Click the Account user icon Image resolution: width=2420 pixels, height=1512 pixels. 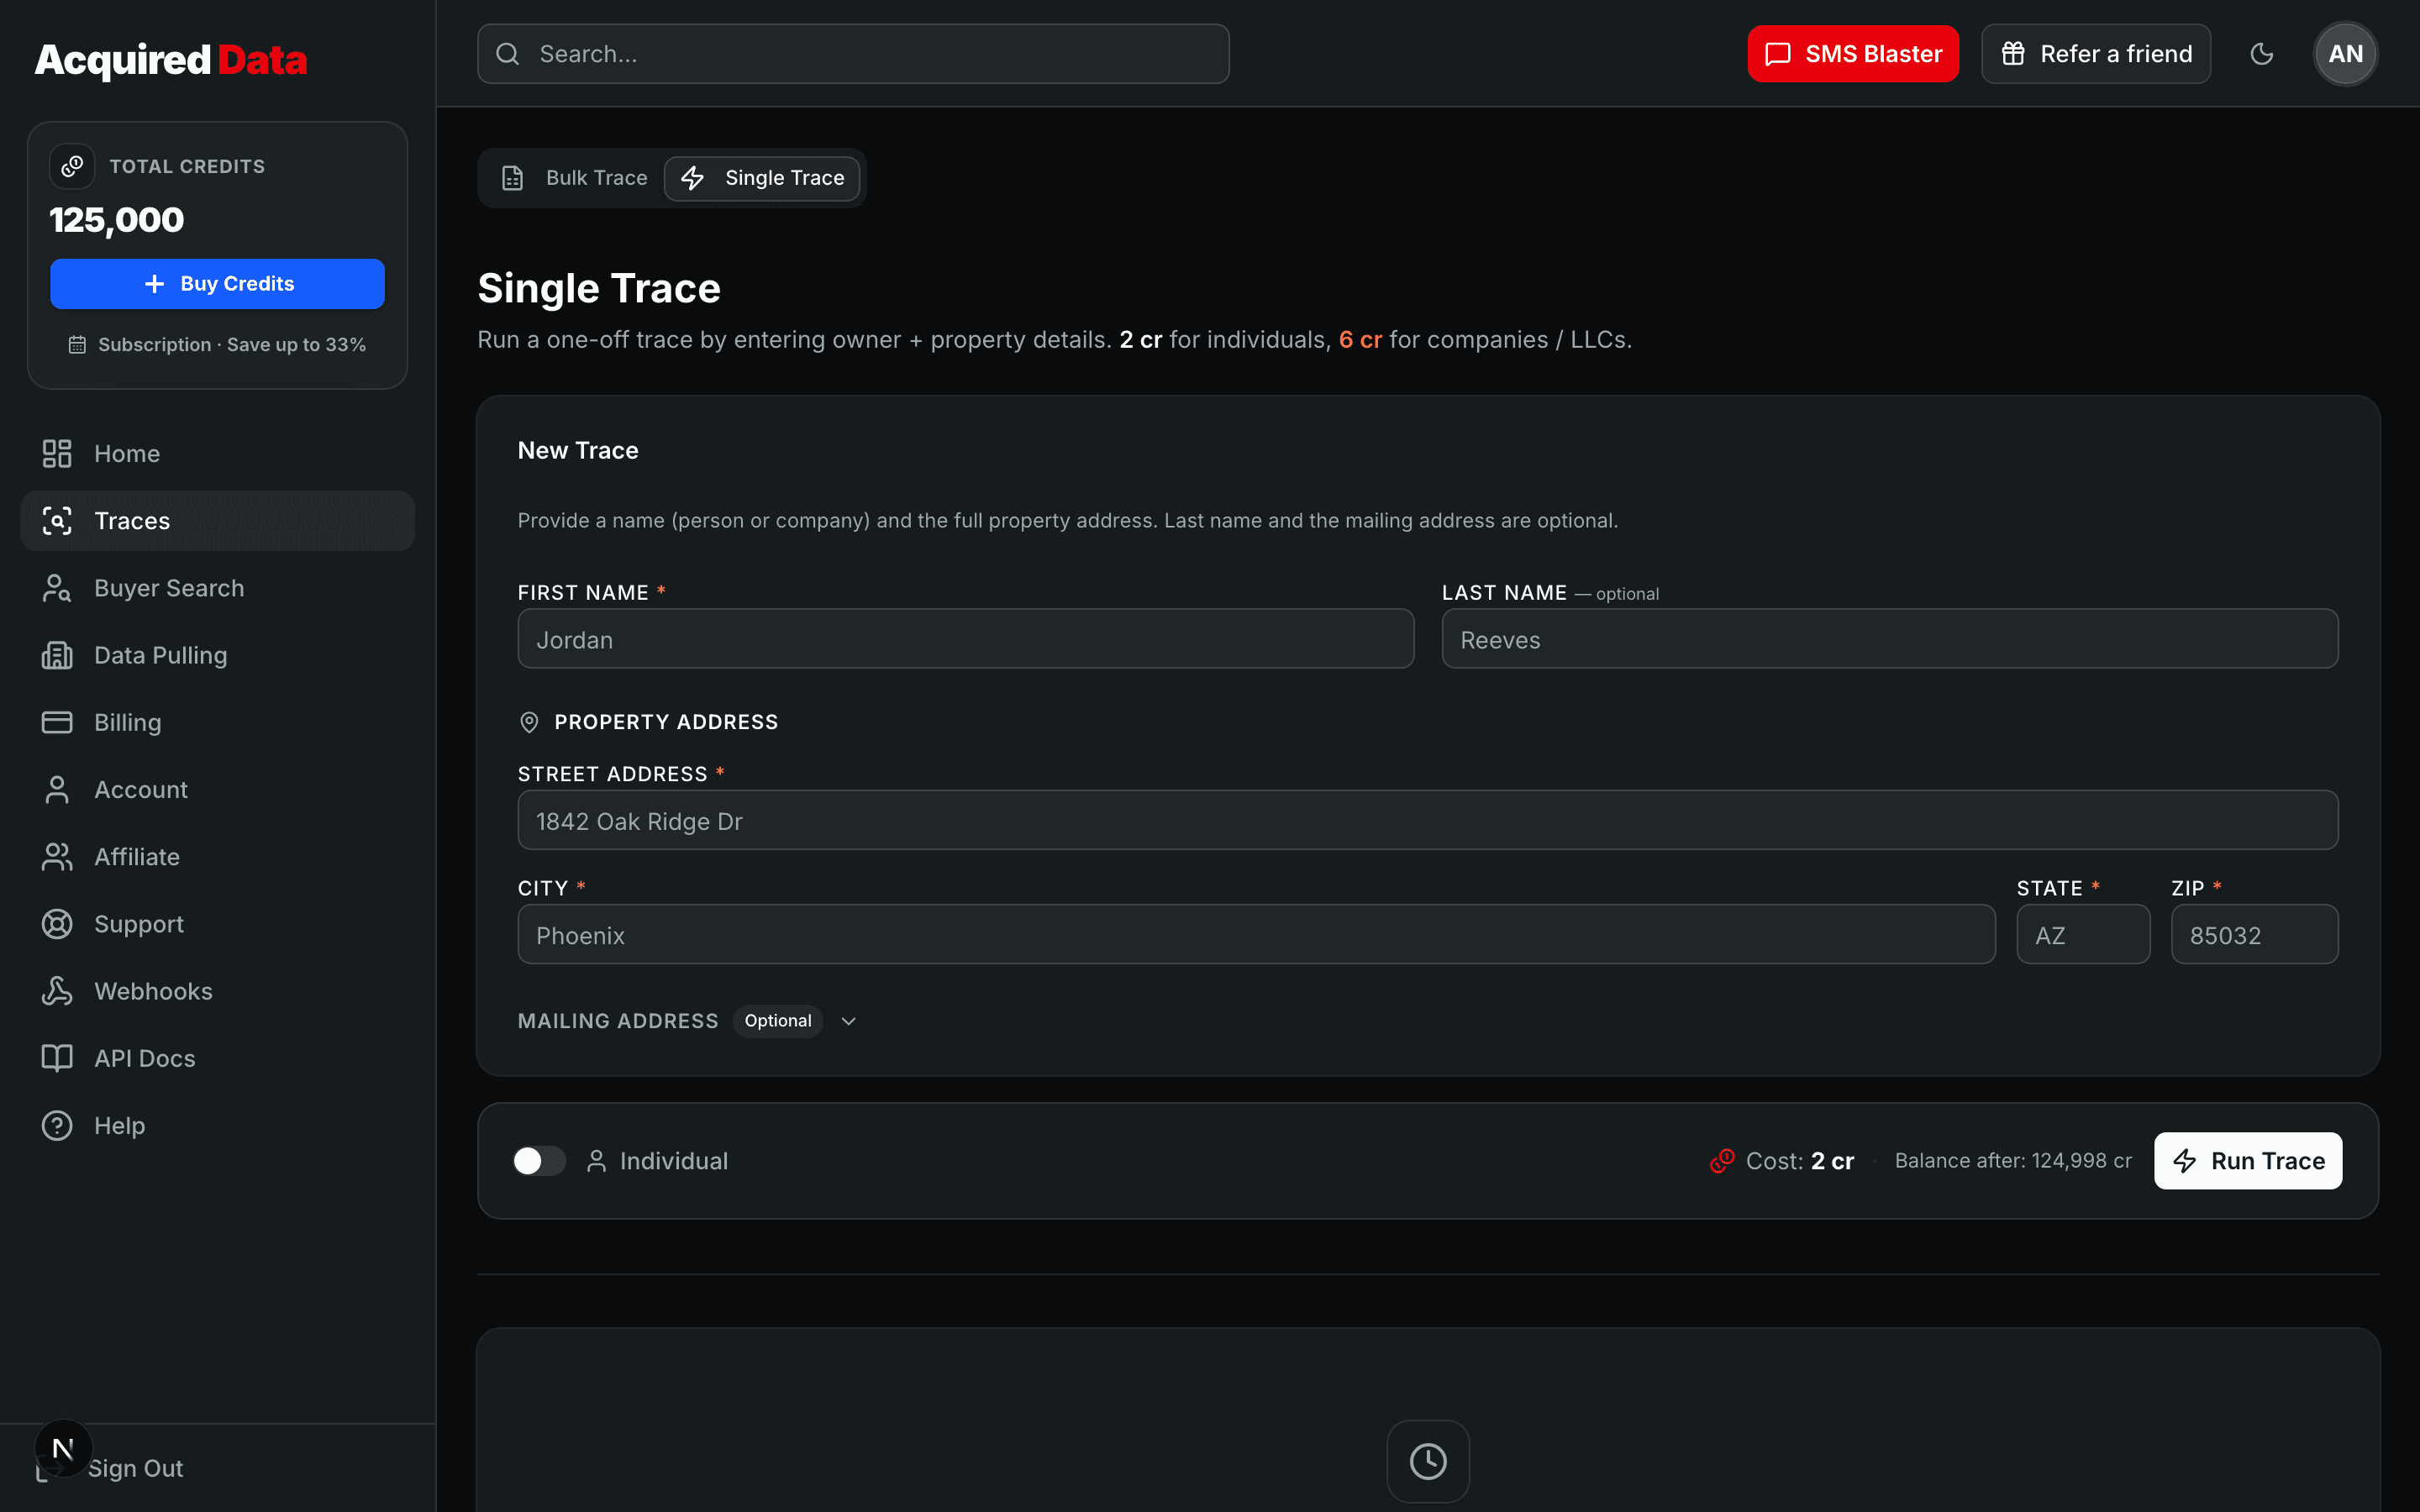pos(57,790)
